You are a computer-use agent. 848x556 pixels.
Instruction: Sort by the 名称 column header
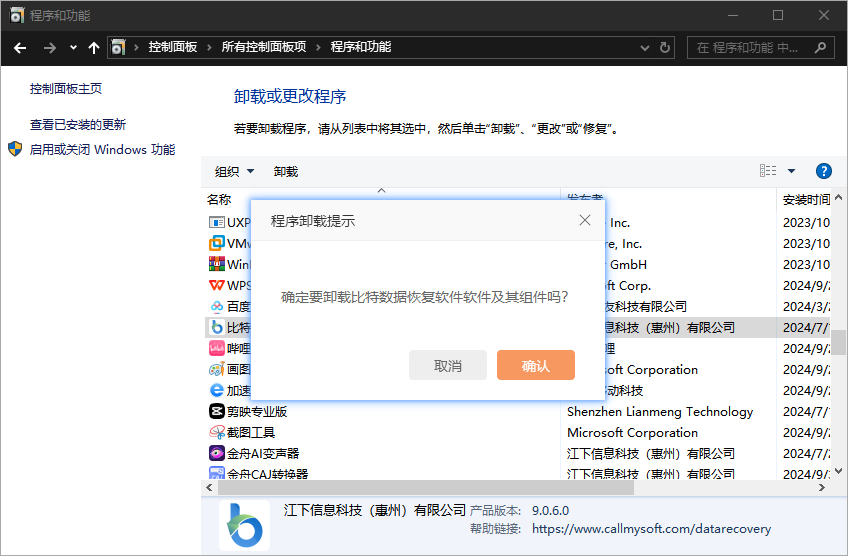pyautogui.click(x=218, y=200)
